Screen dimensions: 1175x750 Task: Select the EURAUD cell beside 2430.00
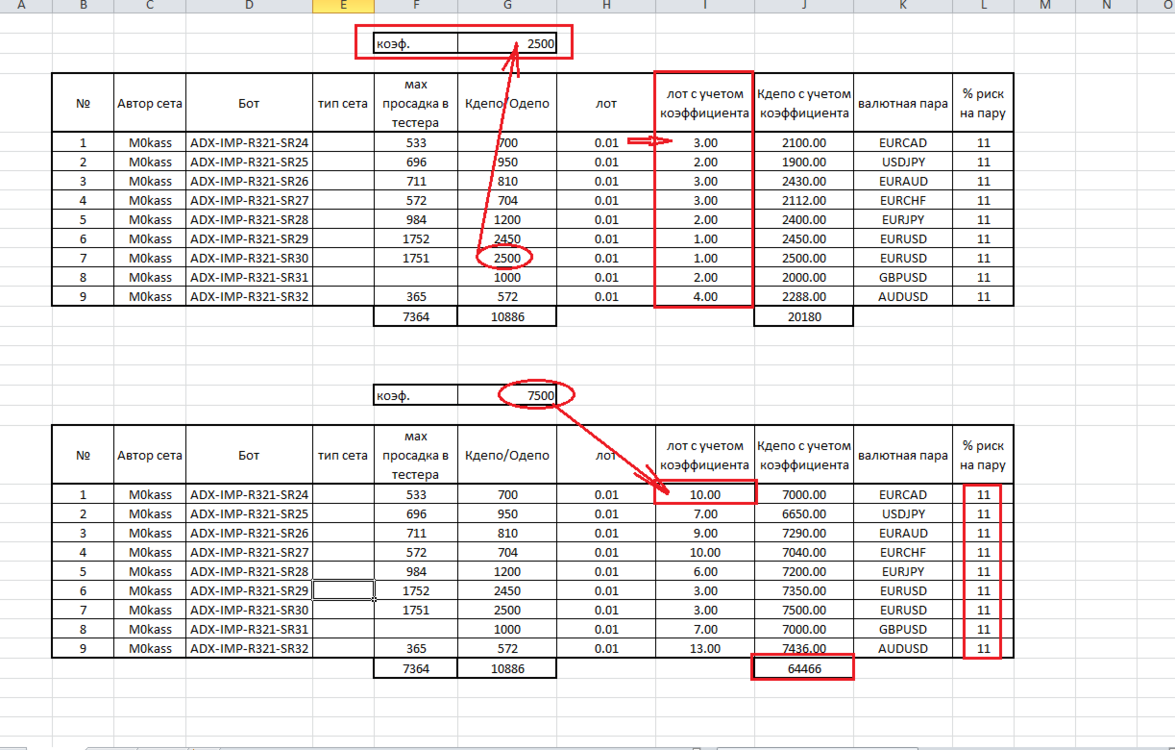(x=903, y=181)
